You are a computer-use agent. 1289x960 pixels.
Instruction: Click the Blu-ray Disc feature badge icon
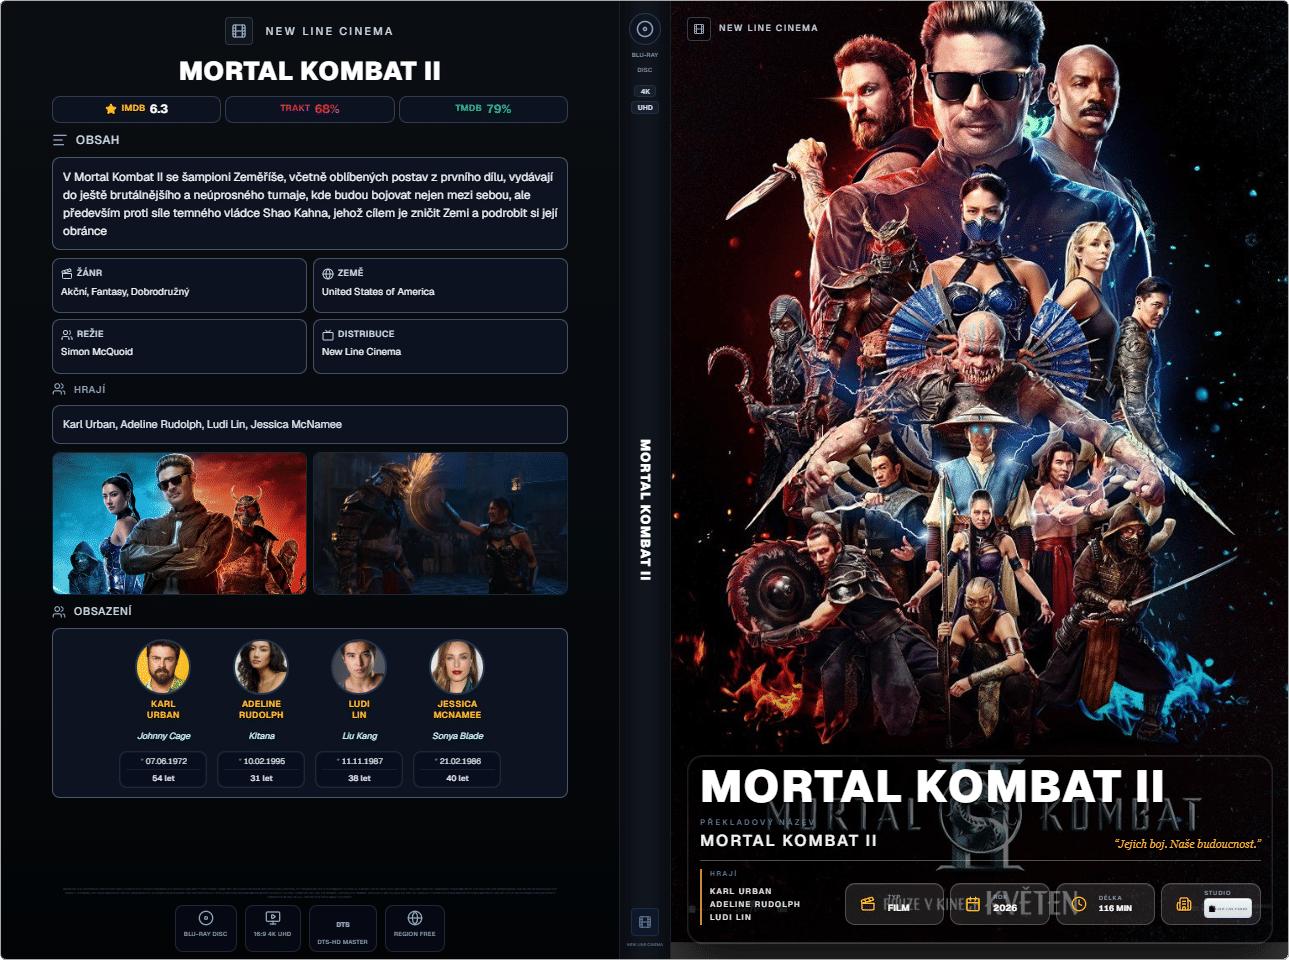click(x=206, y=918)
